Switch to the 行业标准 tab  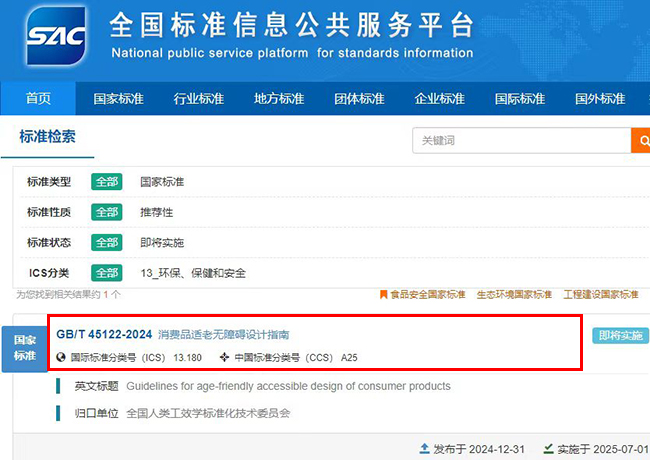[199, 99]
